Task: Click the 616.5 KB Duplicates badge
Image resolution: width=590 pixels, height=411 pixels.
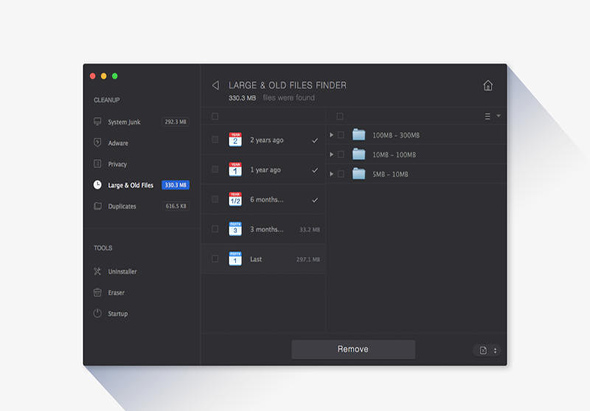Action: [x=176, y=206]
